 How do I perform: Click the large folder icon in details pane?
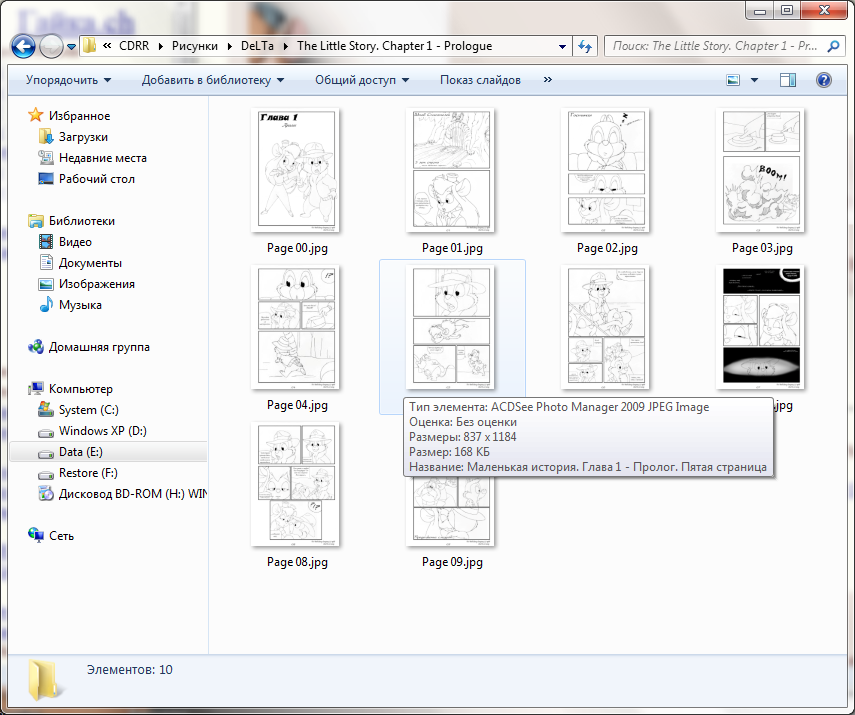click(43, 679)
